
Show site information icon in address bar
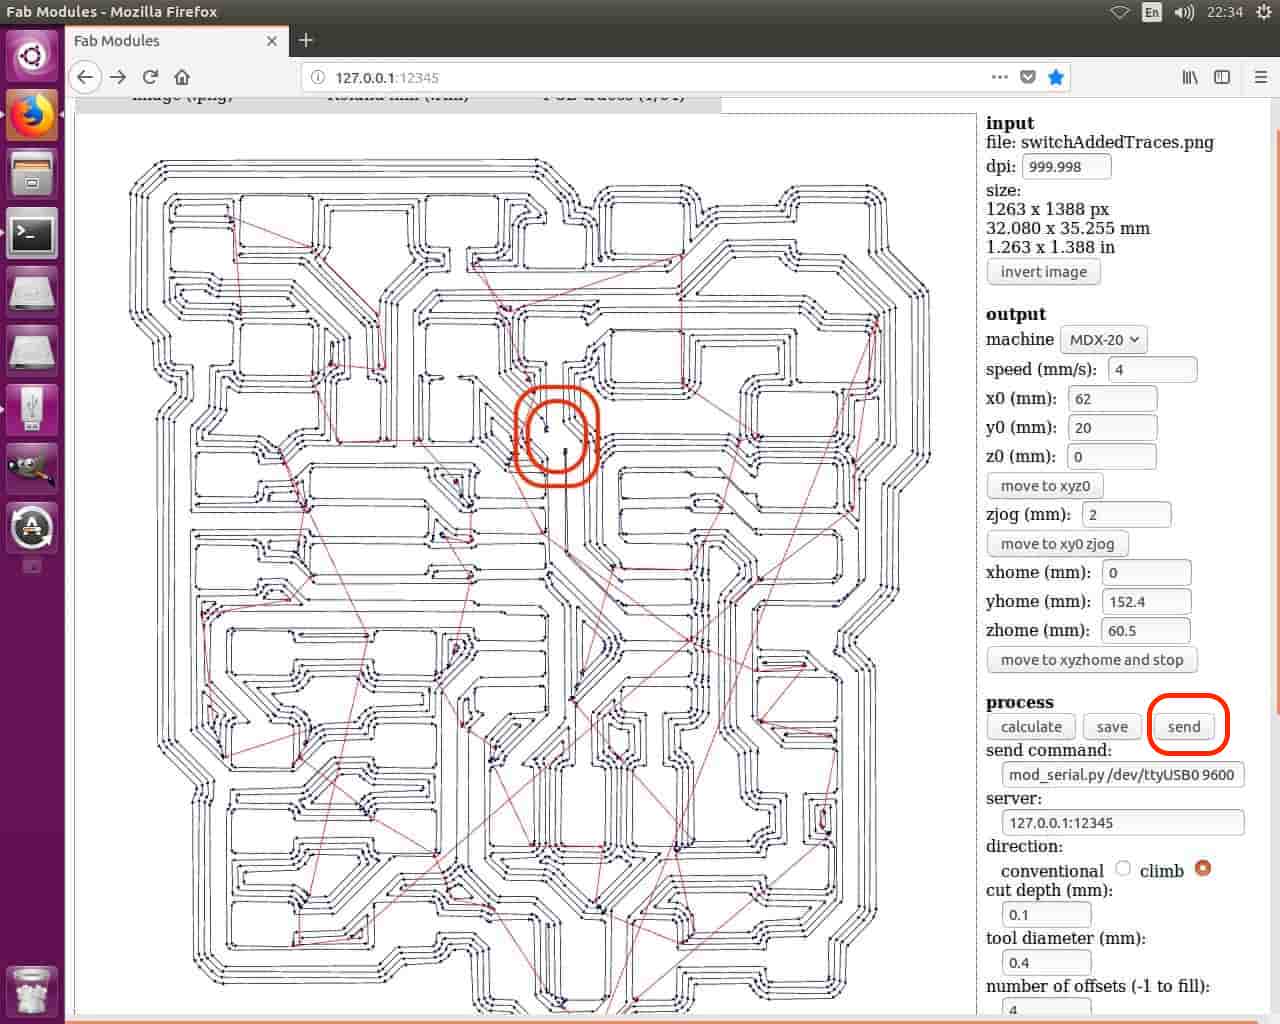pos(318,77)
